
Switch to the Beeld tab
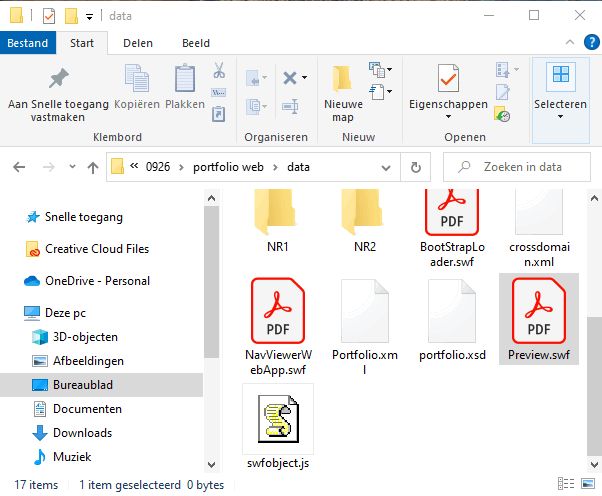[196, 43]
